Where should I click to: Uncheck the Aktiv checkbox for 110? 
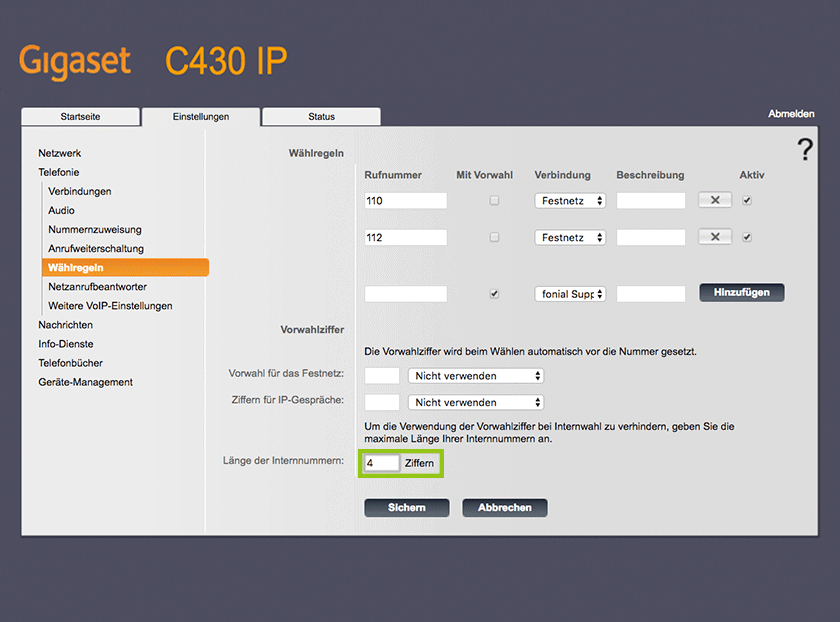[x=747, y=201]
